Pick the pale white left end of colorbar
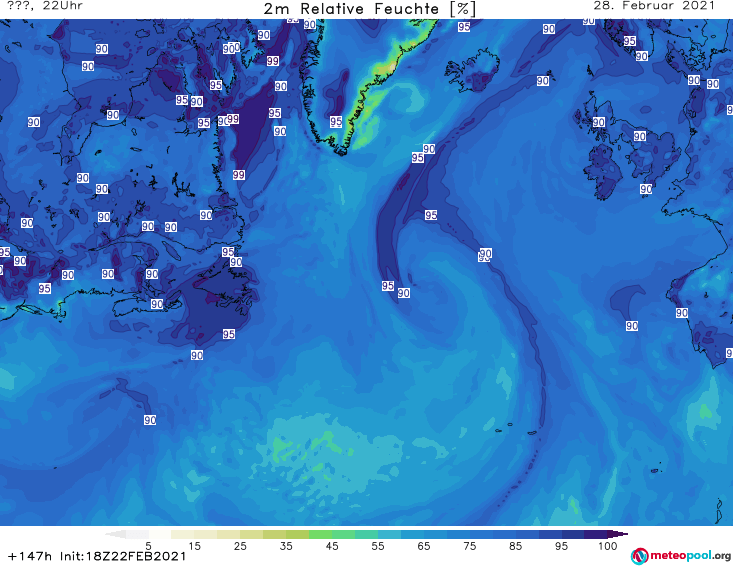 click(x=116, y=534)
